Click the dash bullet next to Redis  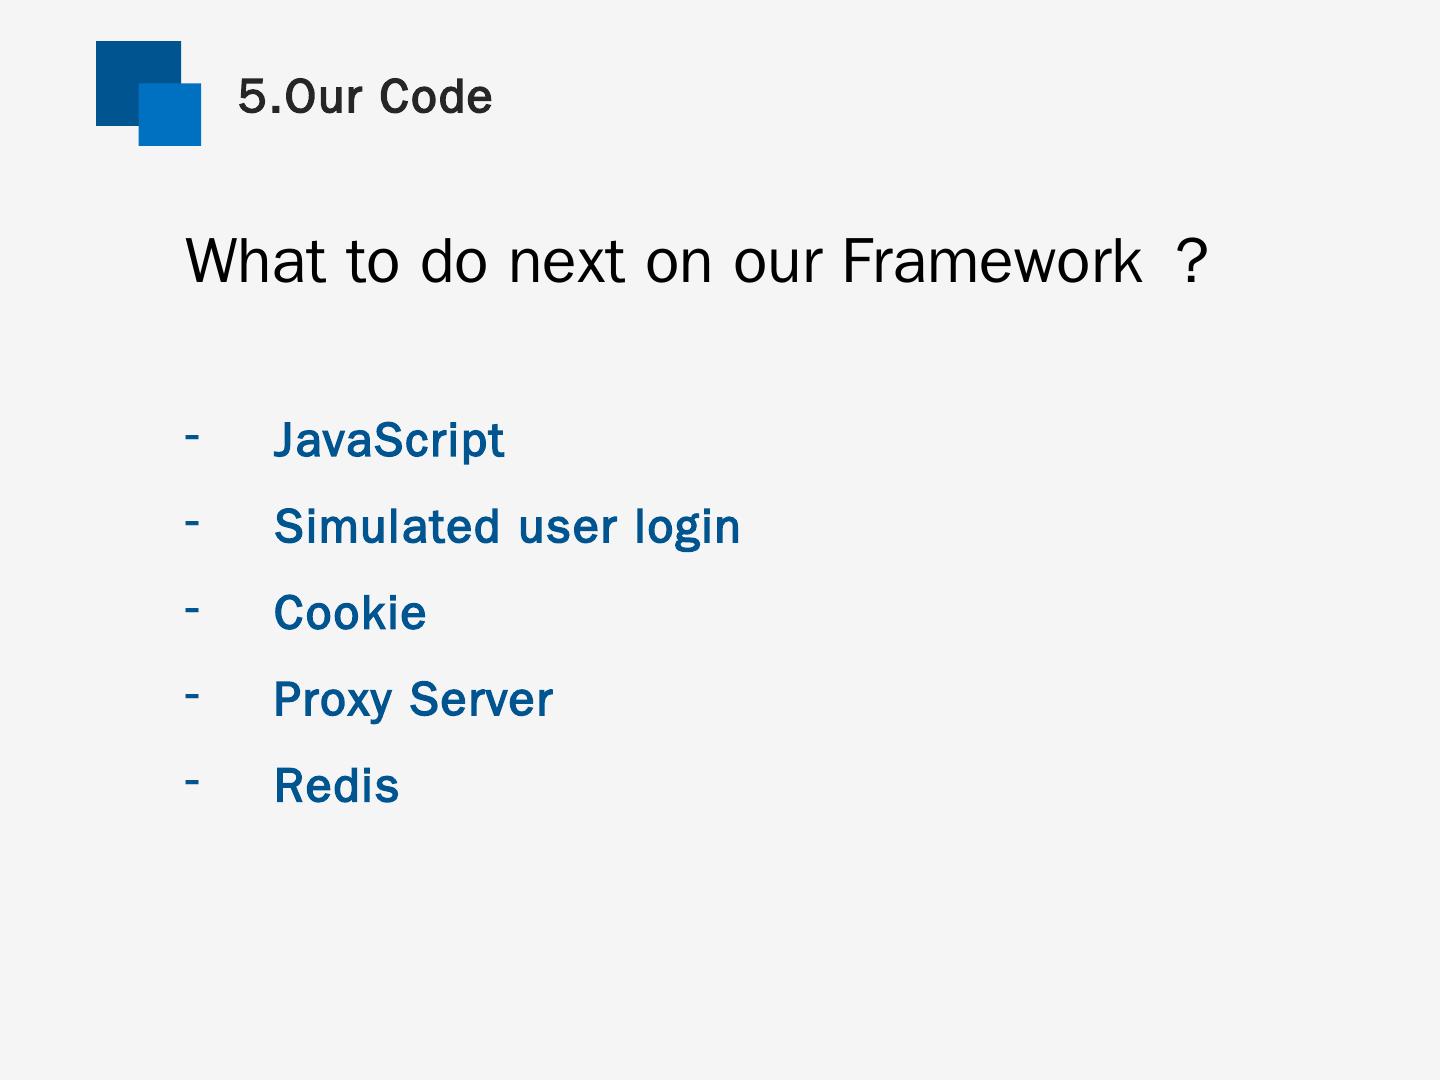click(x=192, y=781)
